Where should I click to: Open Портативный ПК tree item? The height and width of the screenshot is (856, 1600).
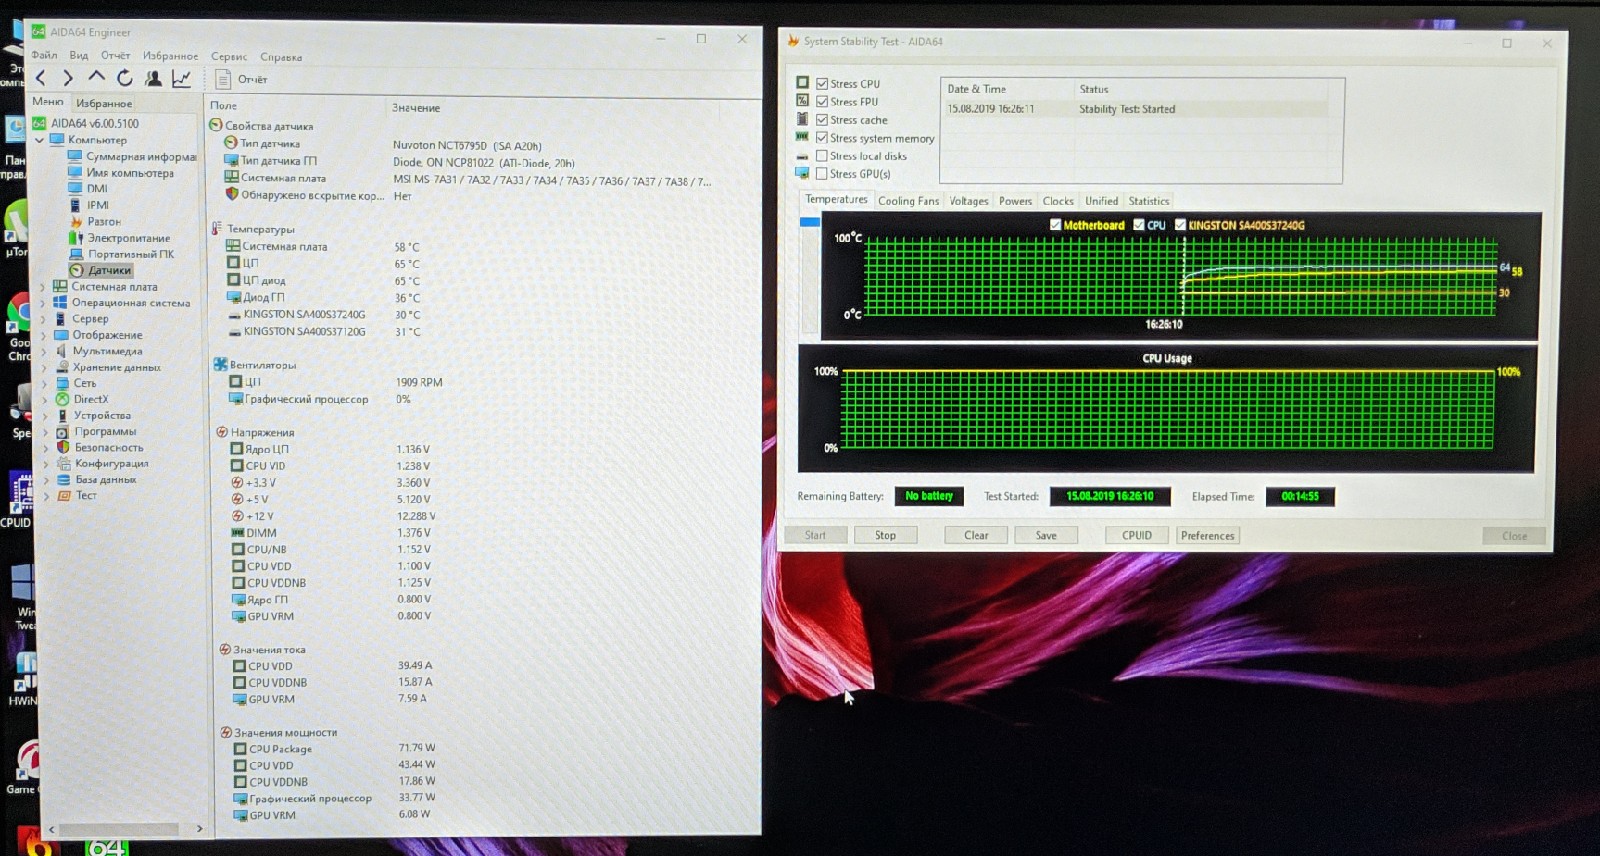coord(121,254)
